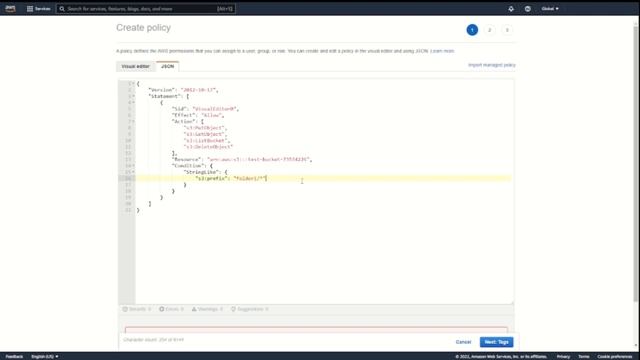The height and width of the screenshot is (360, 640).
Task: Open the AWS console home logo
Action: pos(10,9)
